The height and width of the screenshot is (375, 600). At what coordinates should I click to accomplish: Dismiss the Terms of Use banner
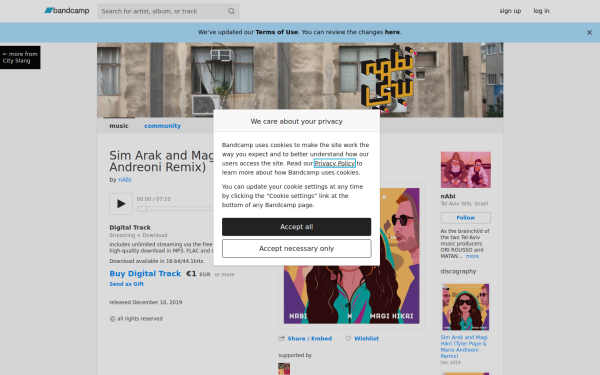click(x=589, y=33)
